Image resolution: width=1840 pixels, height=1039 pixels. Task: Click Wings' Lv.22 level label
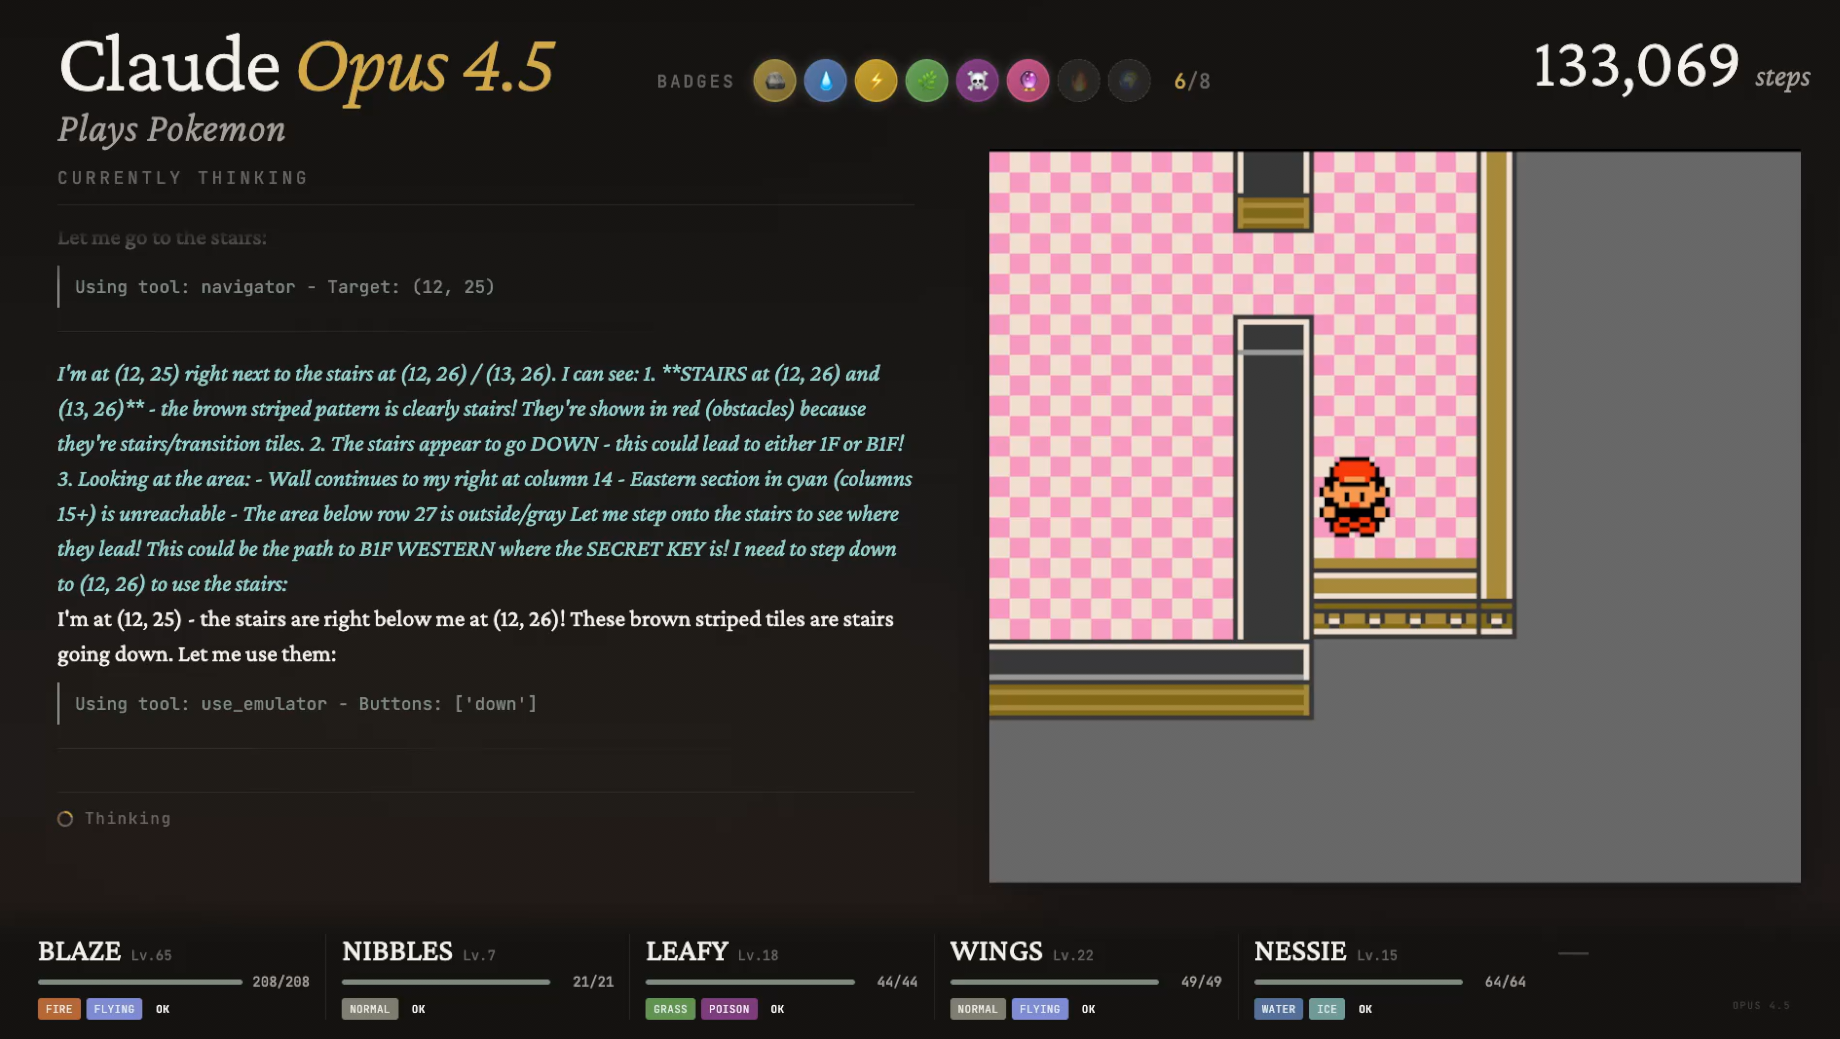point(1073,955)
